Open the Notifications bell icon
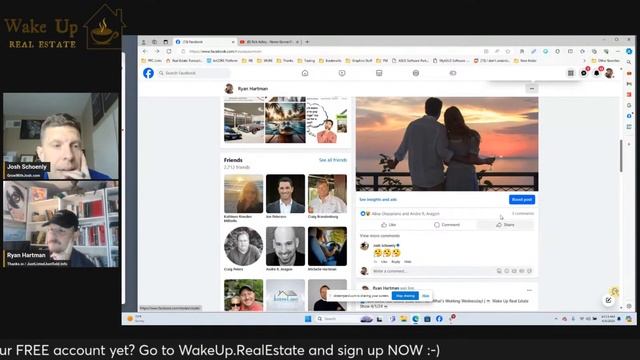Screen dimensions: 640x360 click(596, 73)
